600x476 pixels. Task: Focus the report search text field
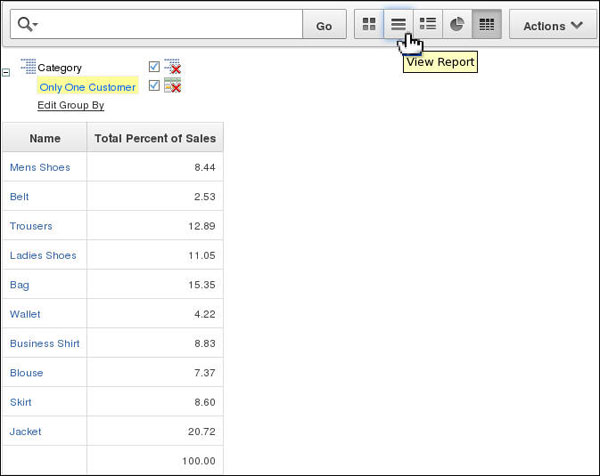[x=170, y=24]
